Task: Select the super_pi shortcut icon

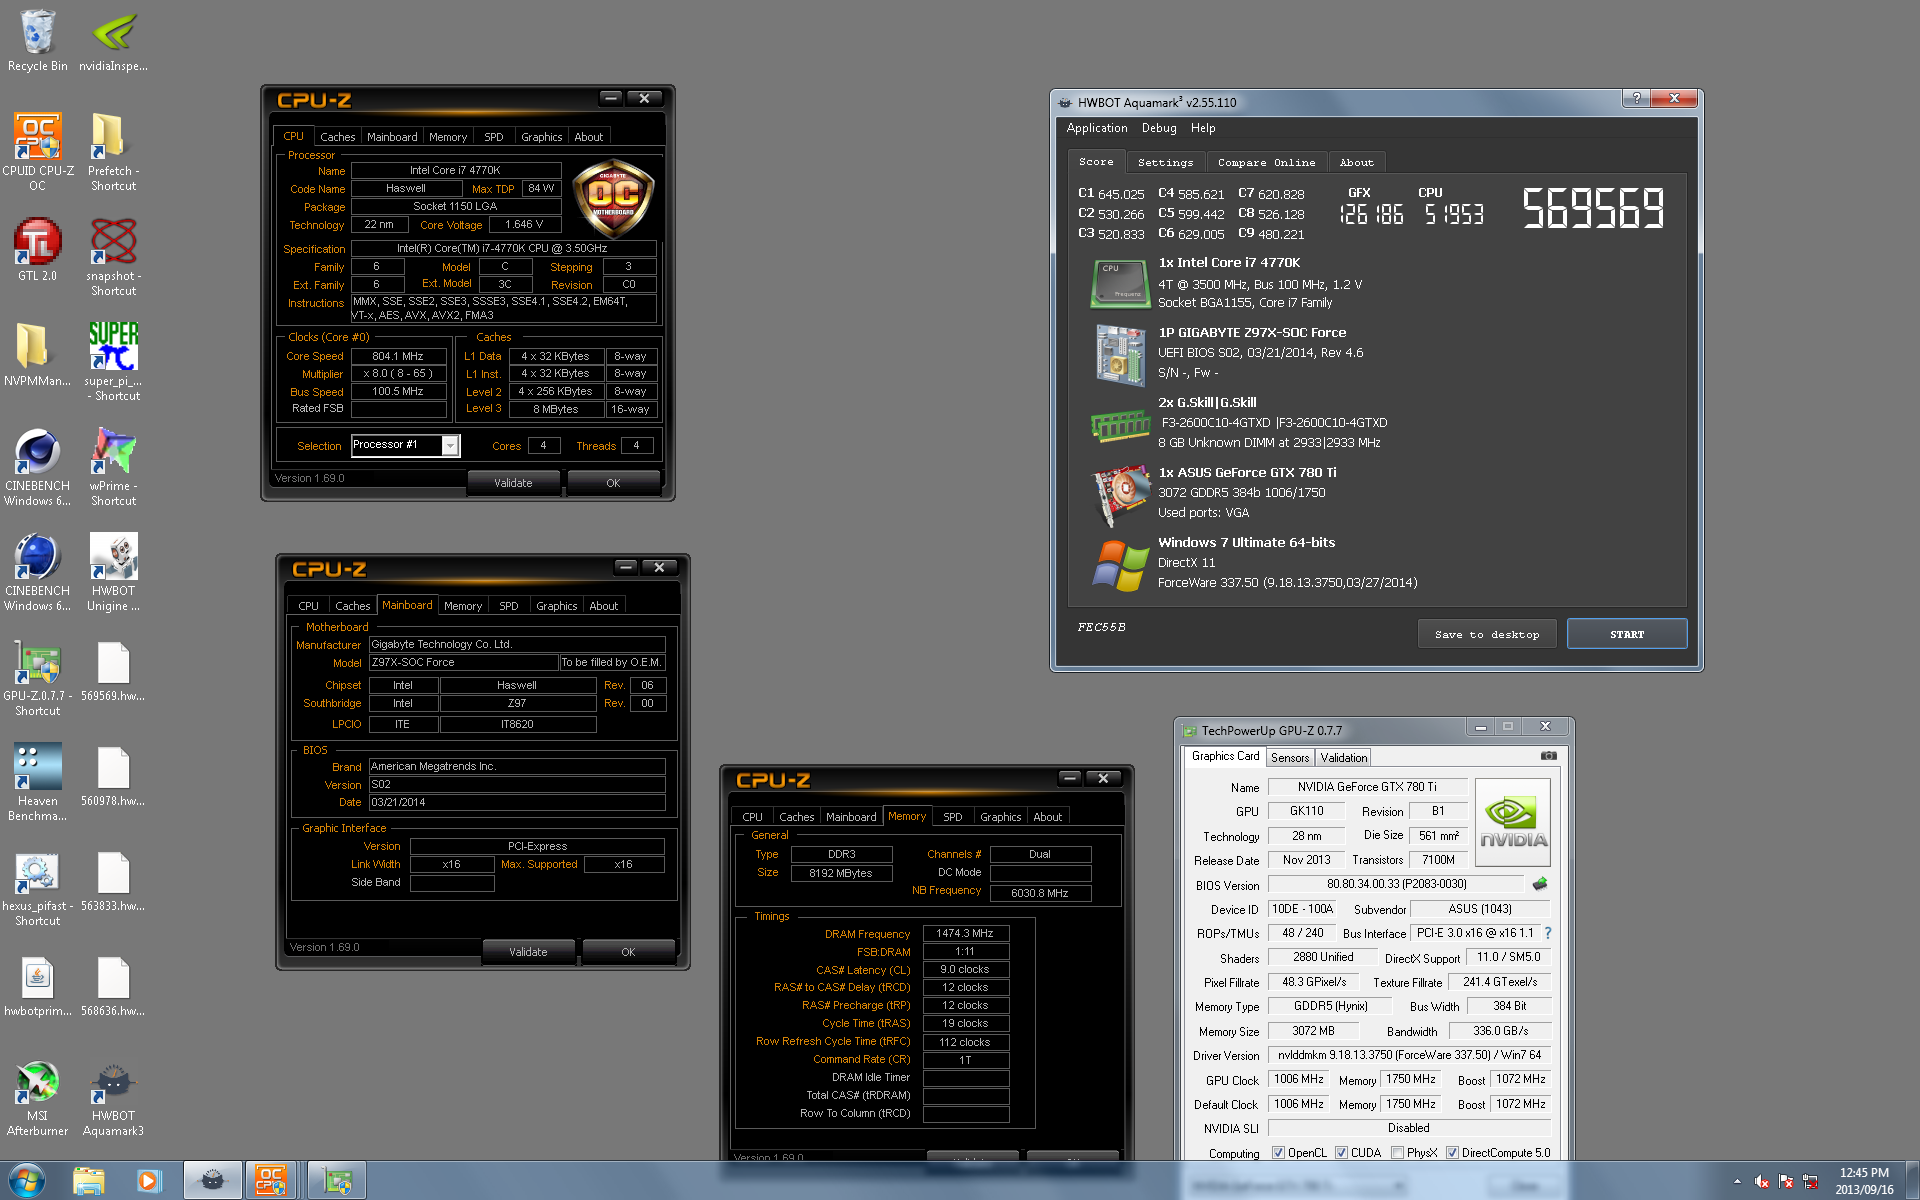Action: coord(113,362)
